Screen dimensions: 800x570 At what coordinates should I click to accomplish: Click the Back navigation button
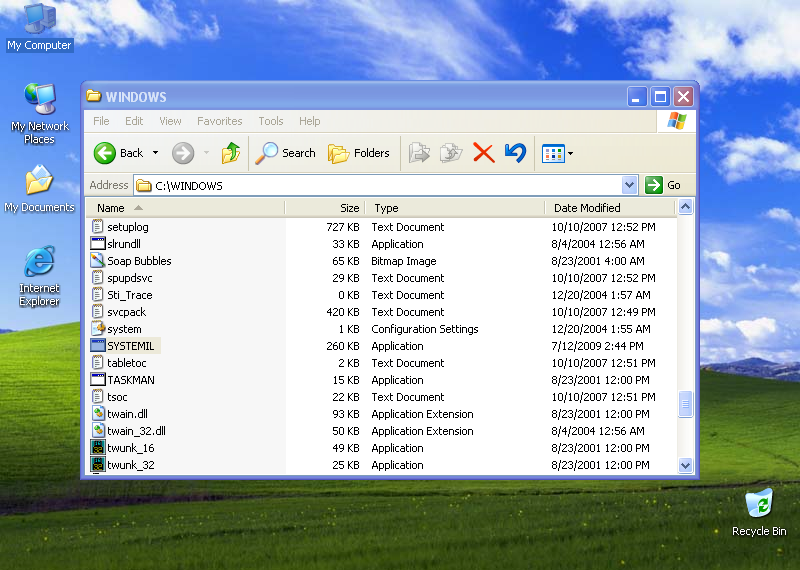coord(119,153)
